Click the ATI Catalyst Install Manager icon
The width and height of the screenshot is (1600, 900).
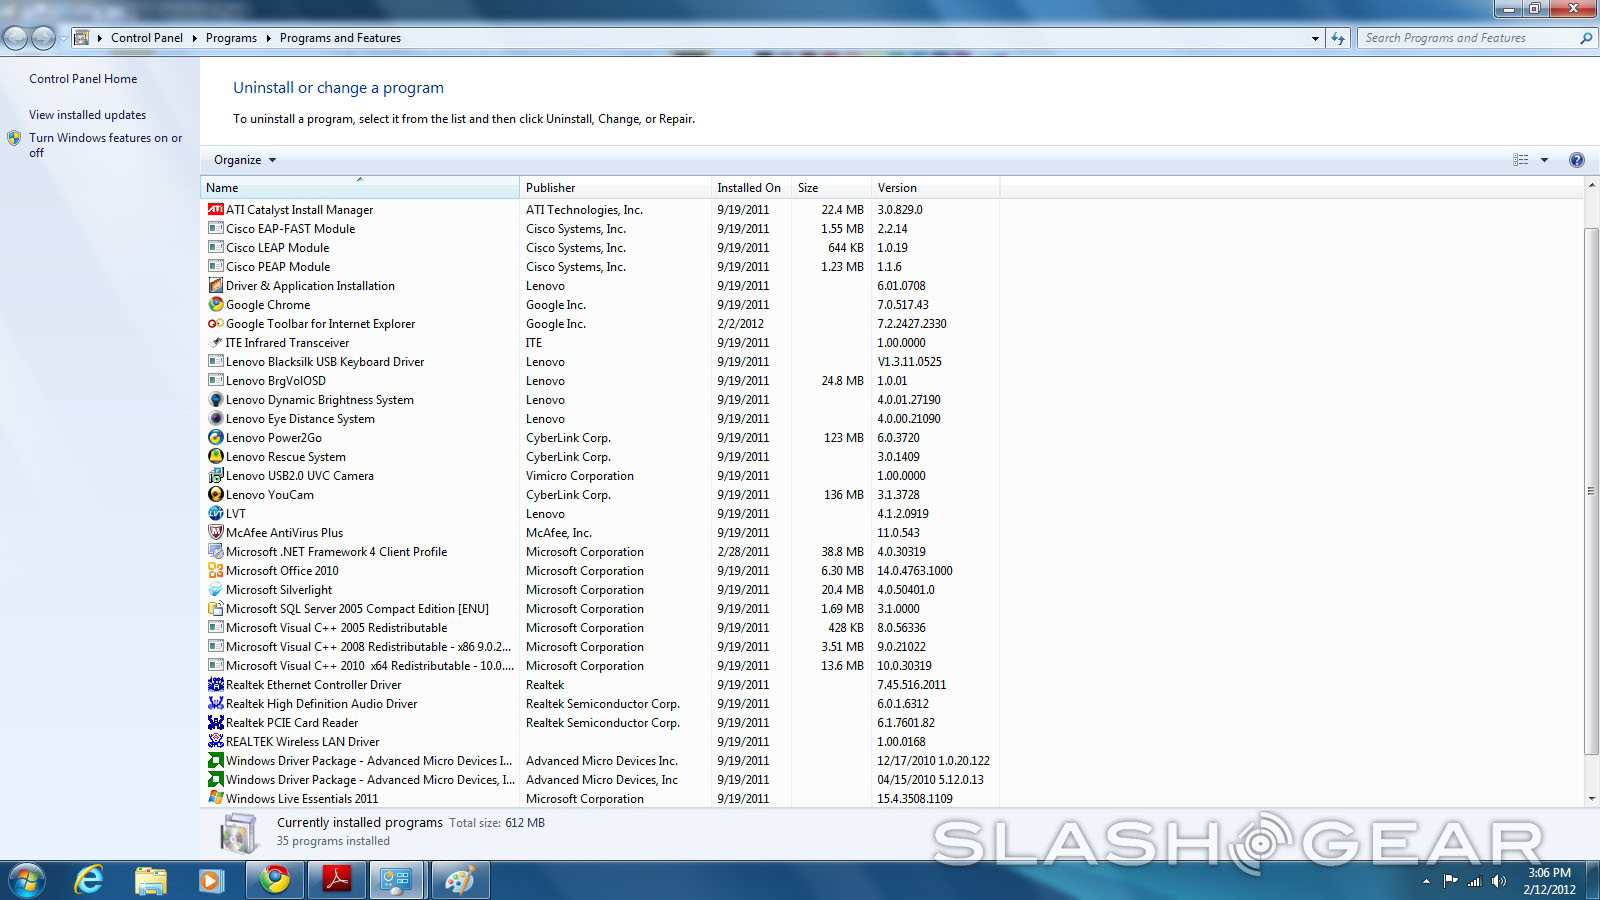pyautogui.click(x=215, y=210)
